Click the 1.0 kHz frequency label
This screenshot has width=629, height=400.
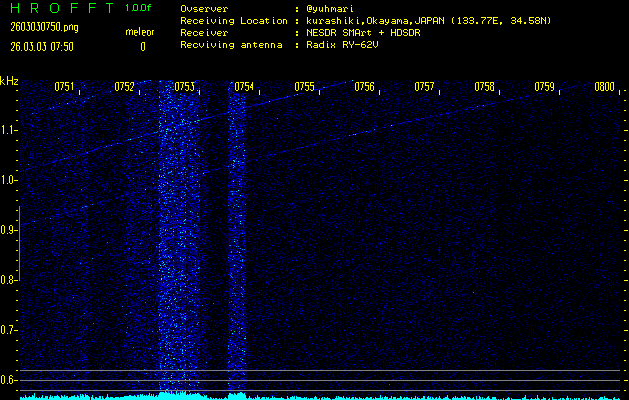pos(9,180)
